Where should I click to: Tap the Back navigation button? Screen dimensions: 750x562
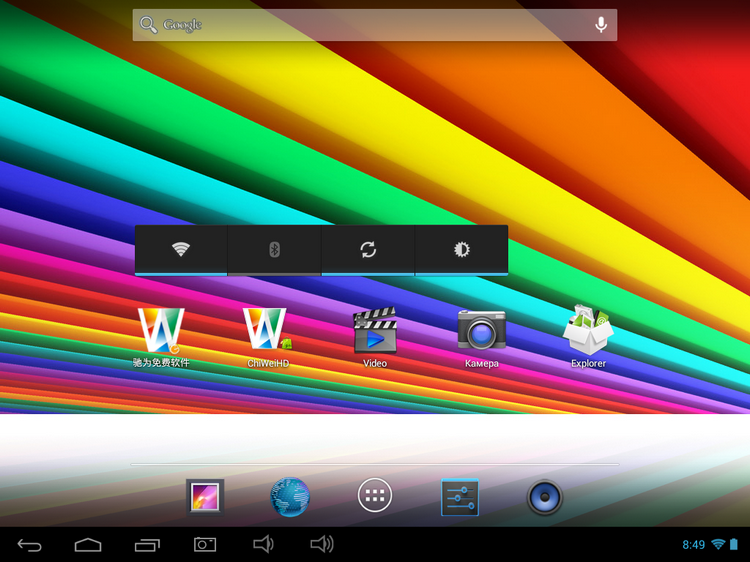point(30,545)
